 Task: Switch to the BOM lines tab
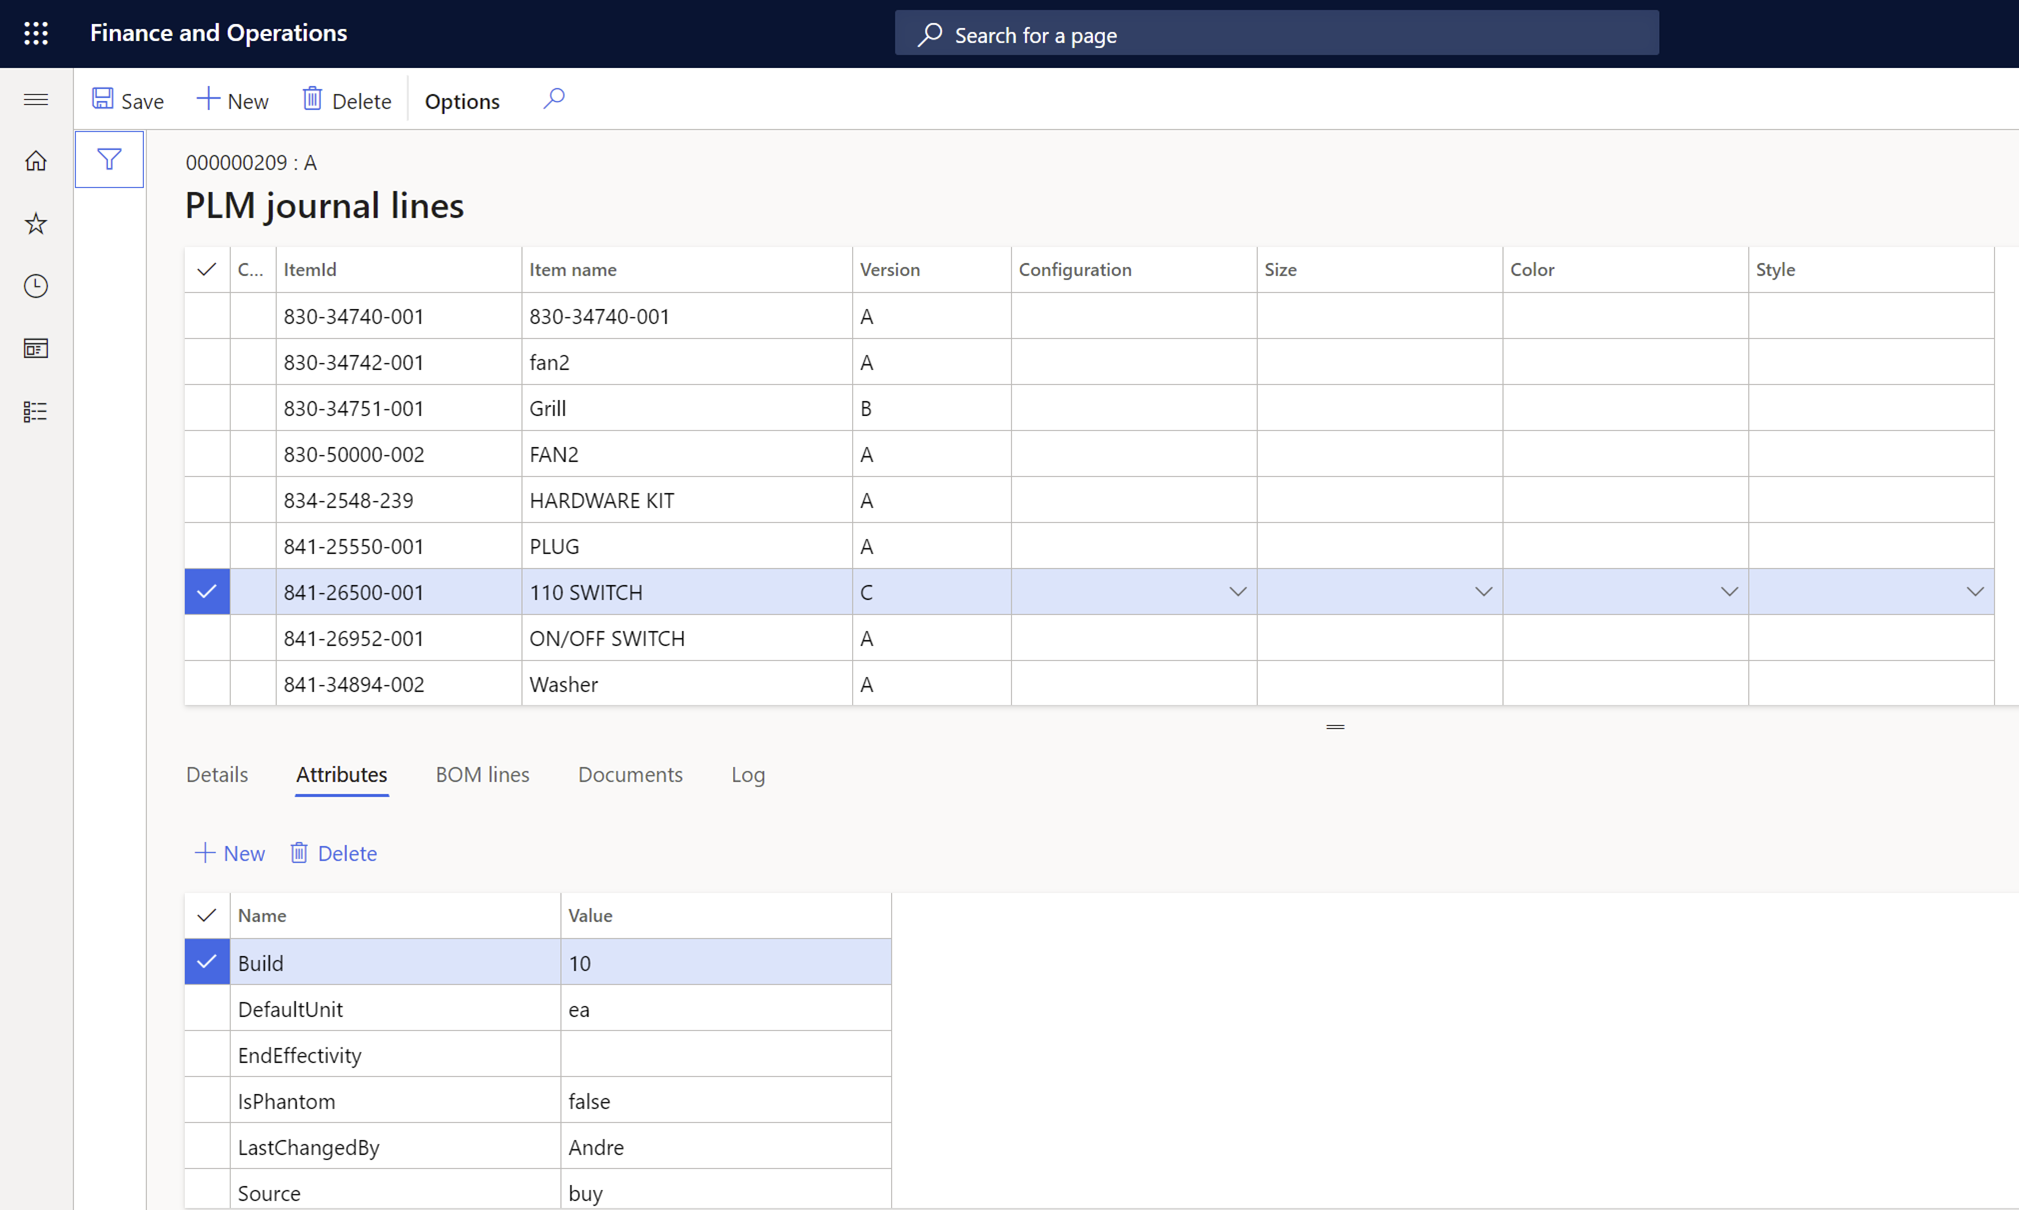482,774
